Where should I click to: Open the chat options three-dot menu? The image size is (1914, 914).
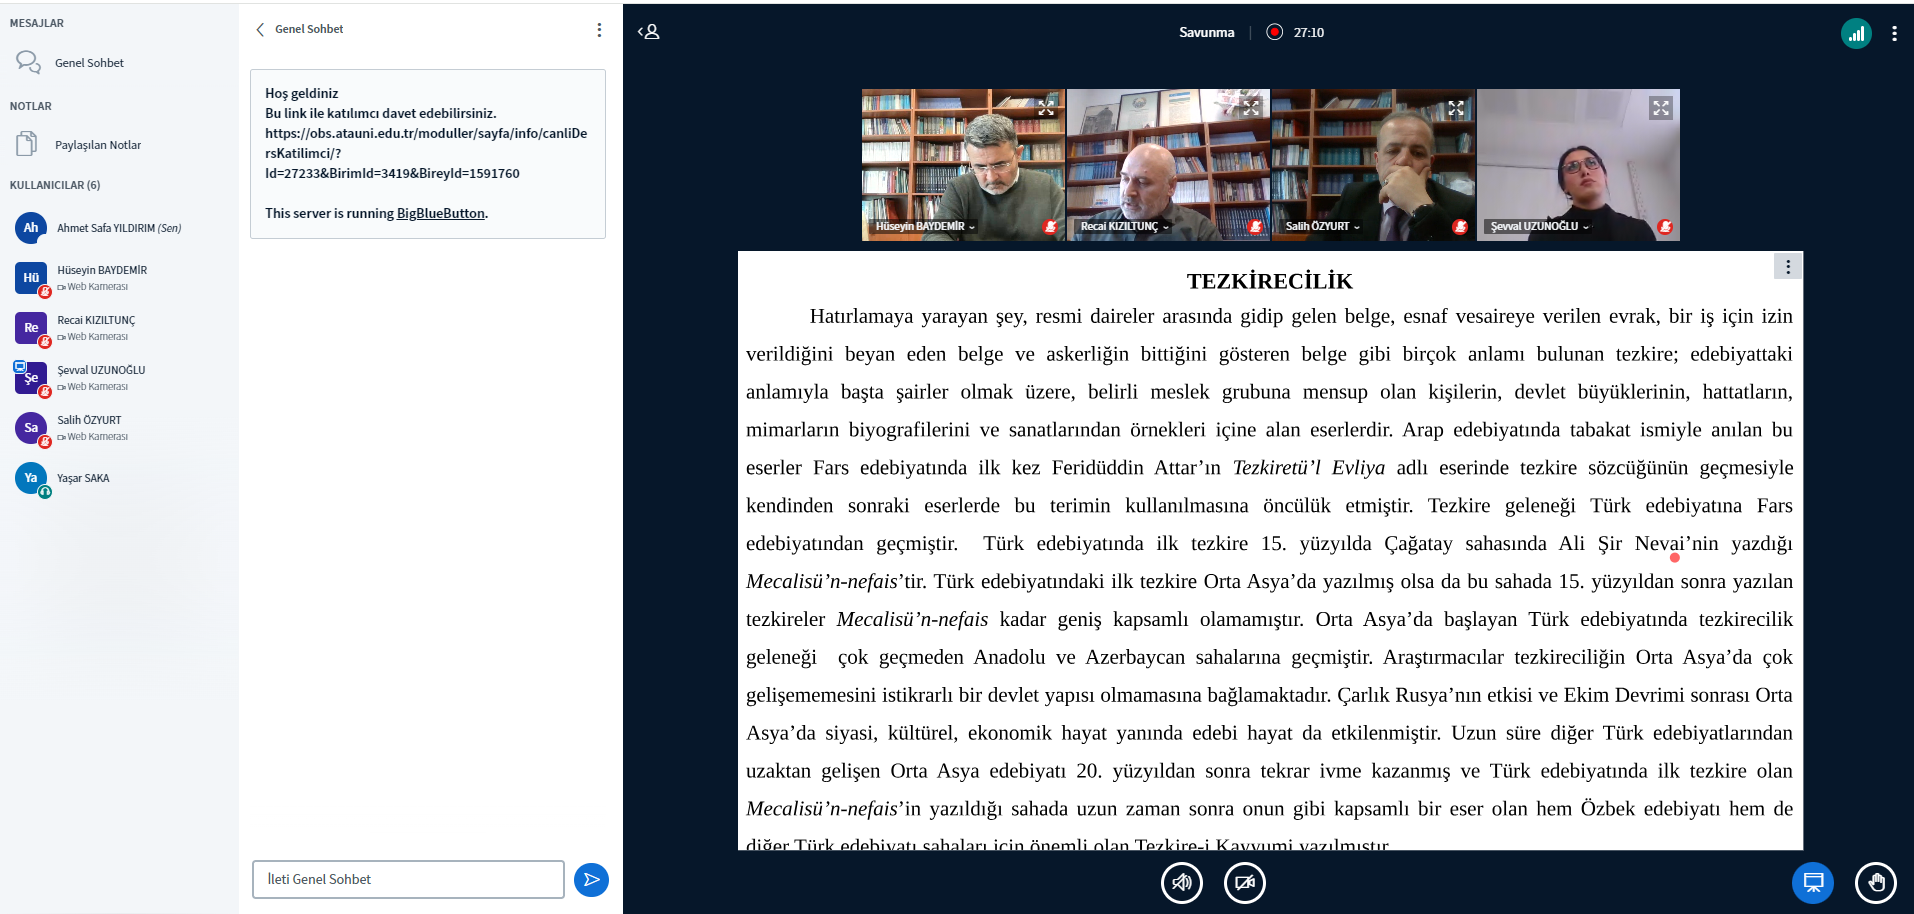[x=599, y=30]
